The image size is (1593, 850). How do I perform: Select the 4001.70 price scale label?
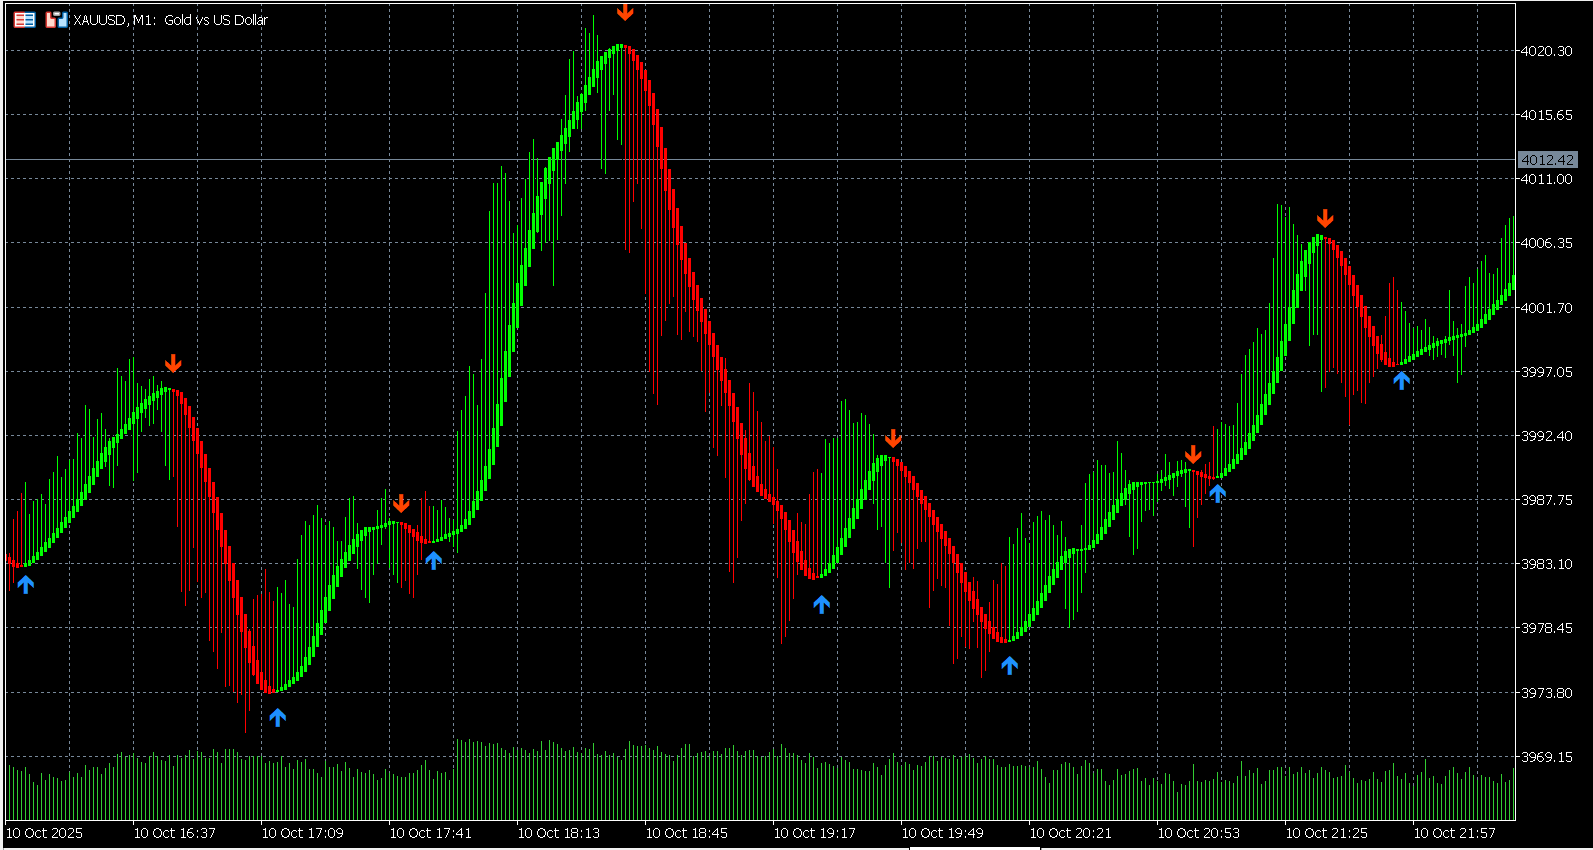tap(1547, 308)
